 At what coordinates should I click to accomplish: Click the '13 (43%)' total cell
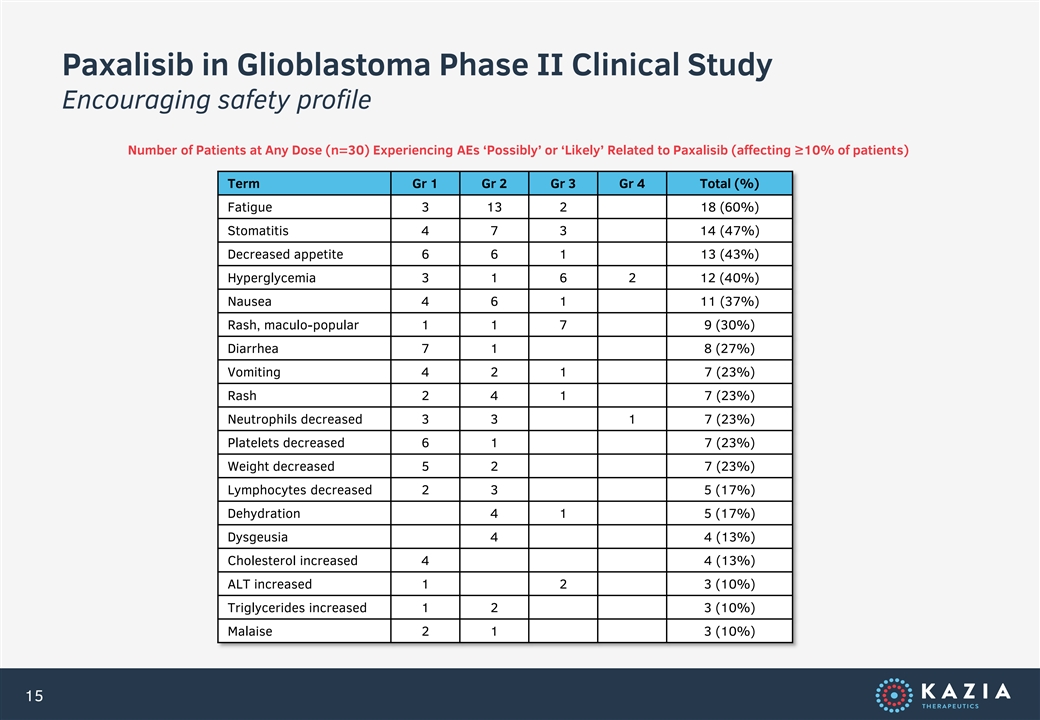tap(730, 254)
